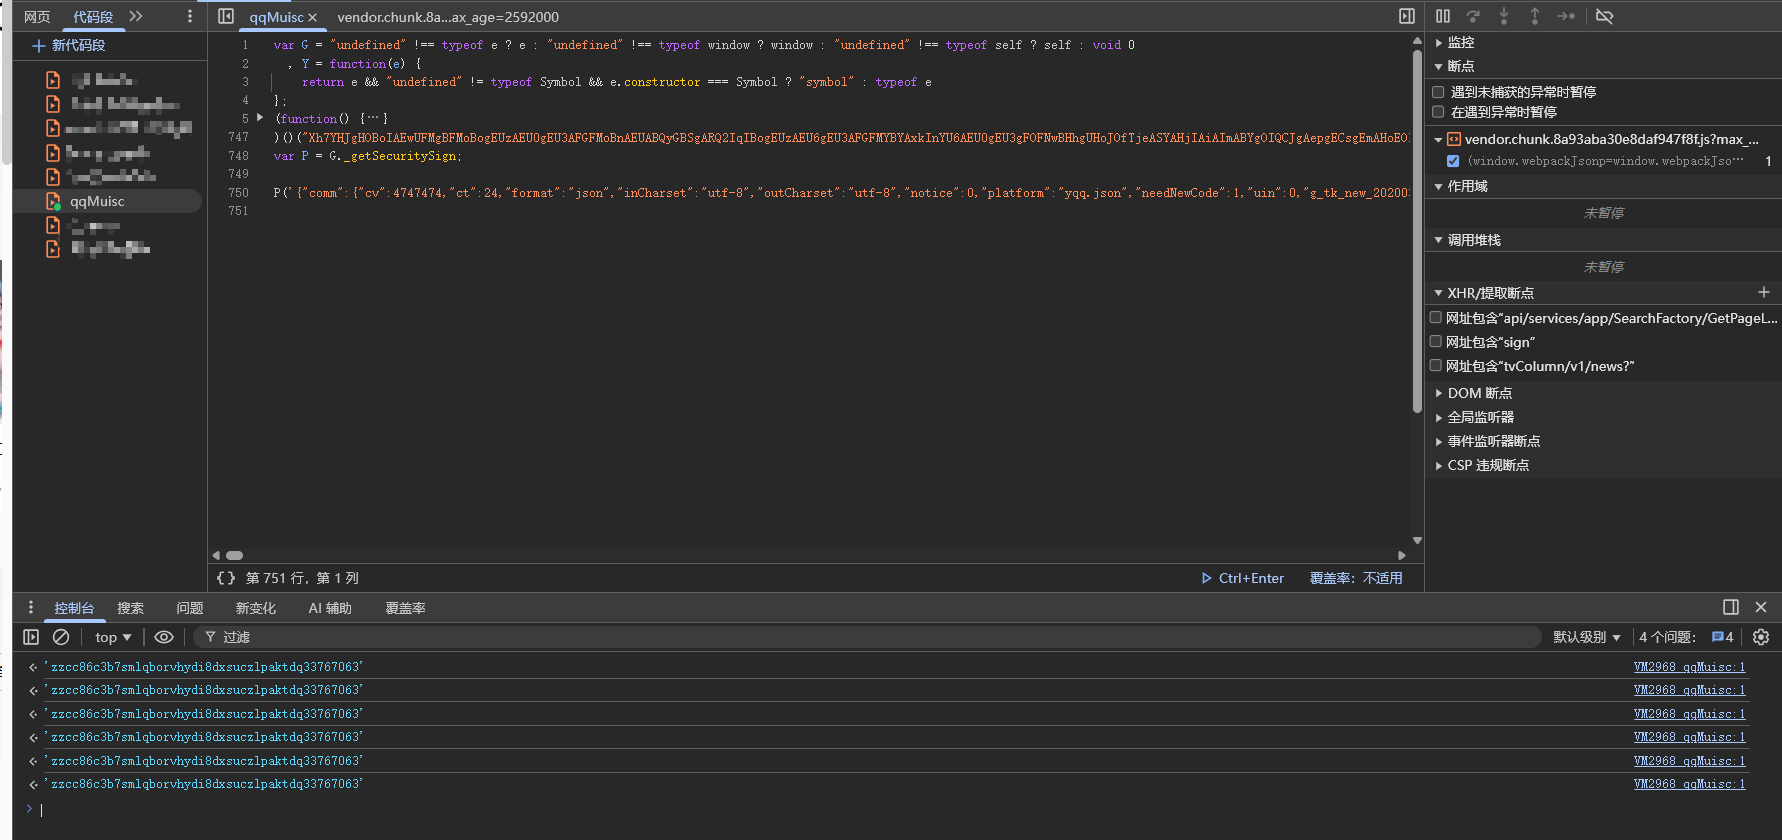Open console settings gear
This screenshot has height=840, width=1782.
pyautogui.click(x=1761, y=637)
